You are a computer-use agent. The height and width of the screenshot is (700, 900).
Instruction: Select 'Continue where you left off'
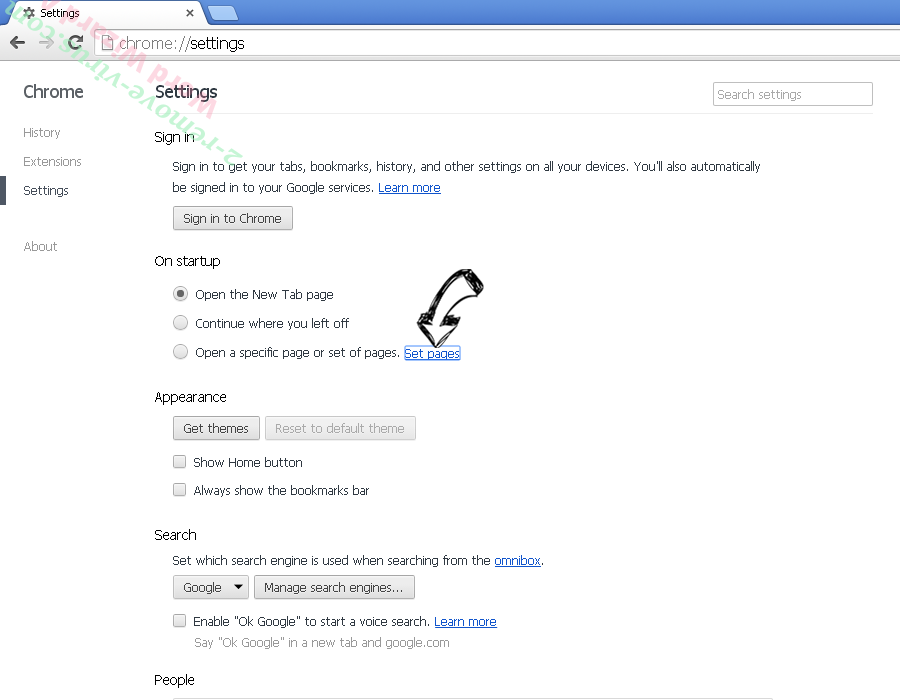click(x=180, y=322)
